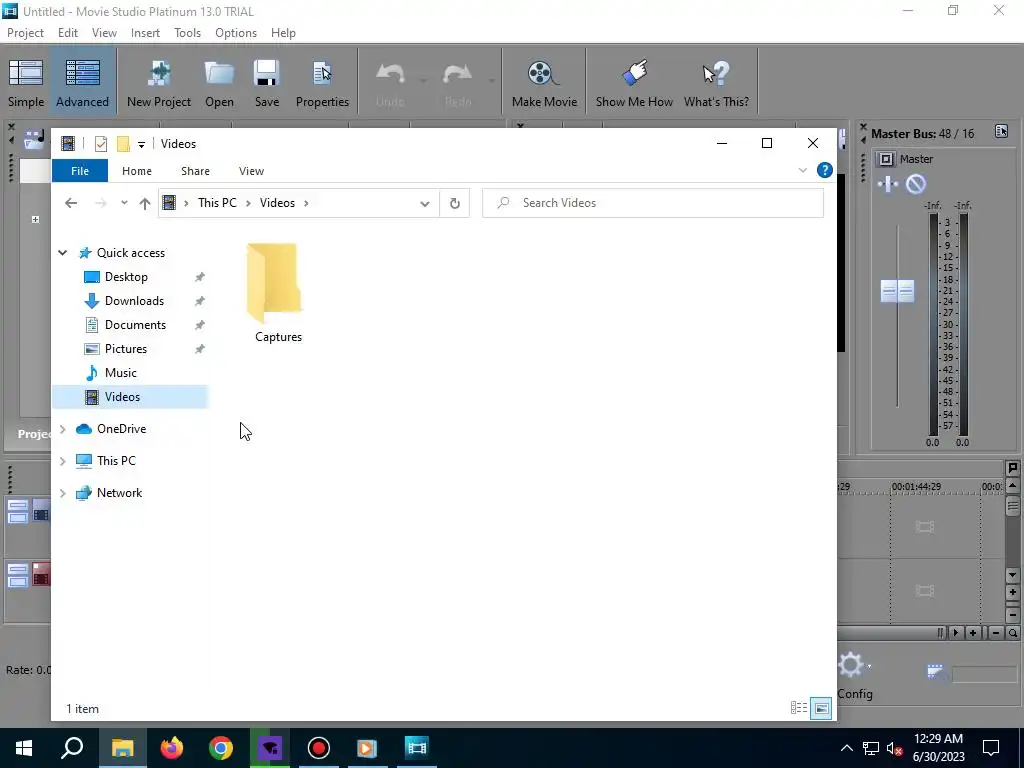Go up one folder level
The width and height of the screenshot is (1024, 768).
click(145, 203)
